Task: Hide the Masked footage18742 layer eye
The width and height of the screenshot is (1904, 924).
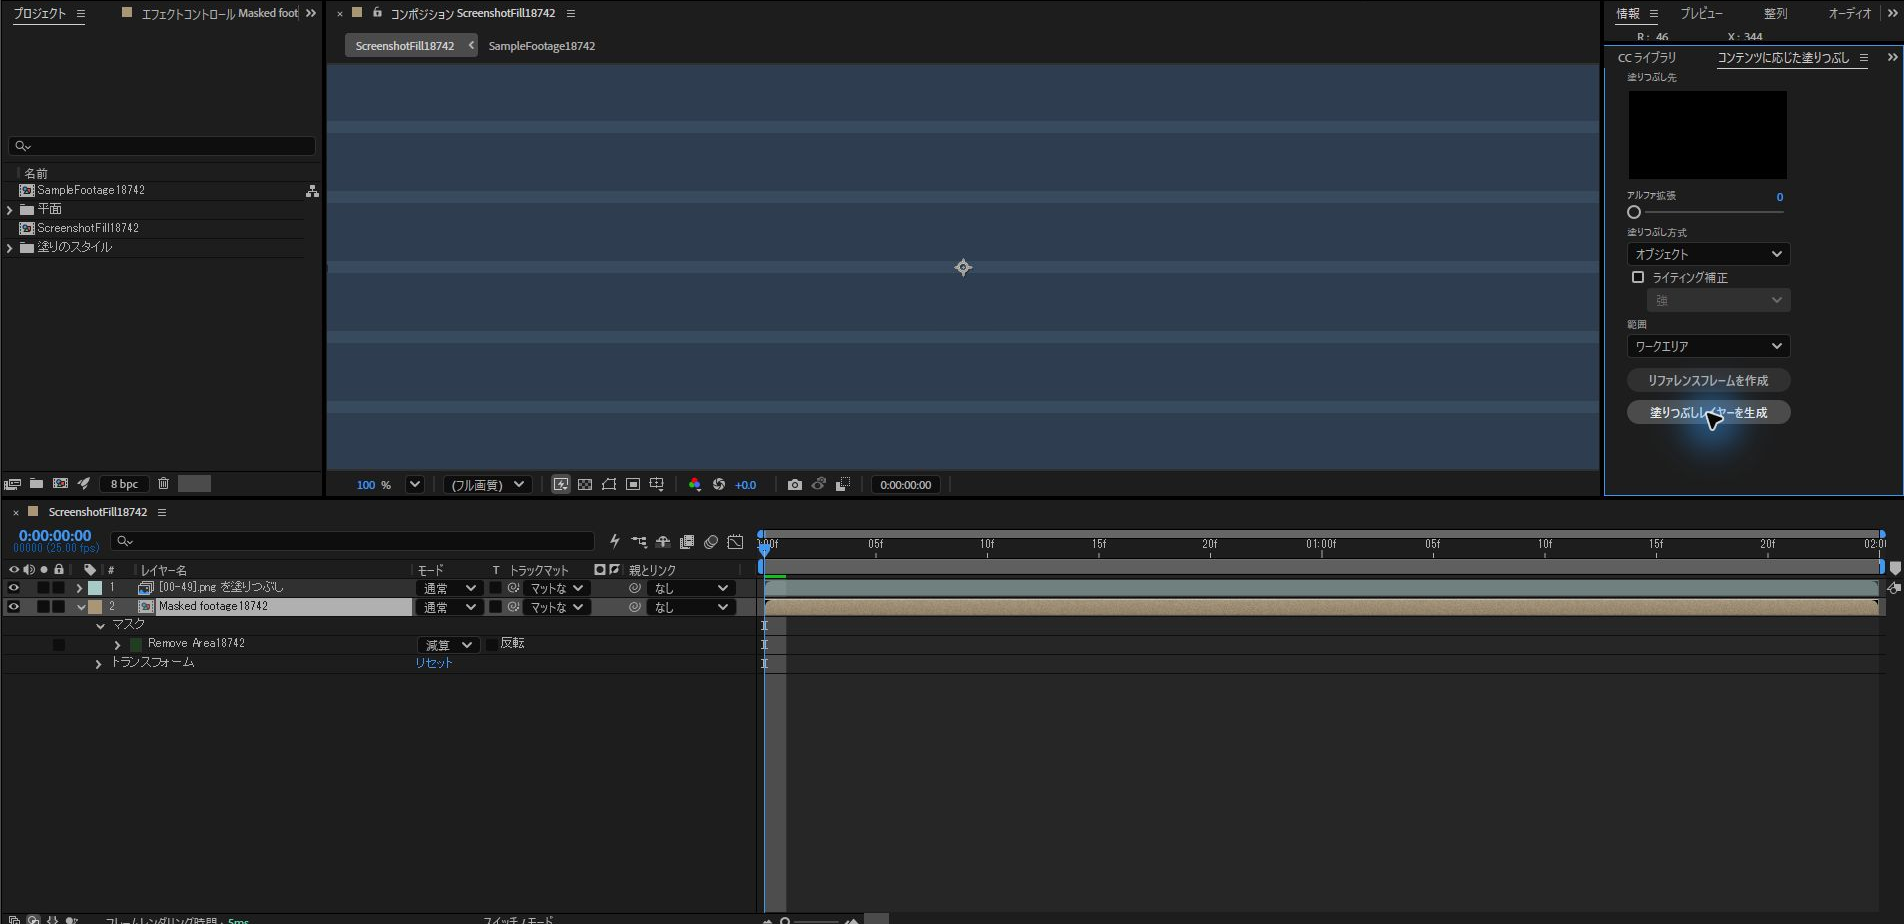Action: (14, 607)
